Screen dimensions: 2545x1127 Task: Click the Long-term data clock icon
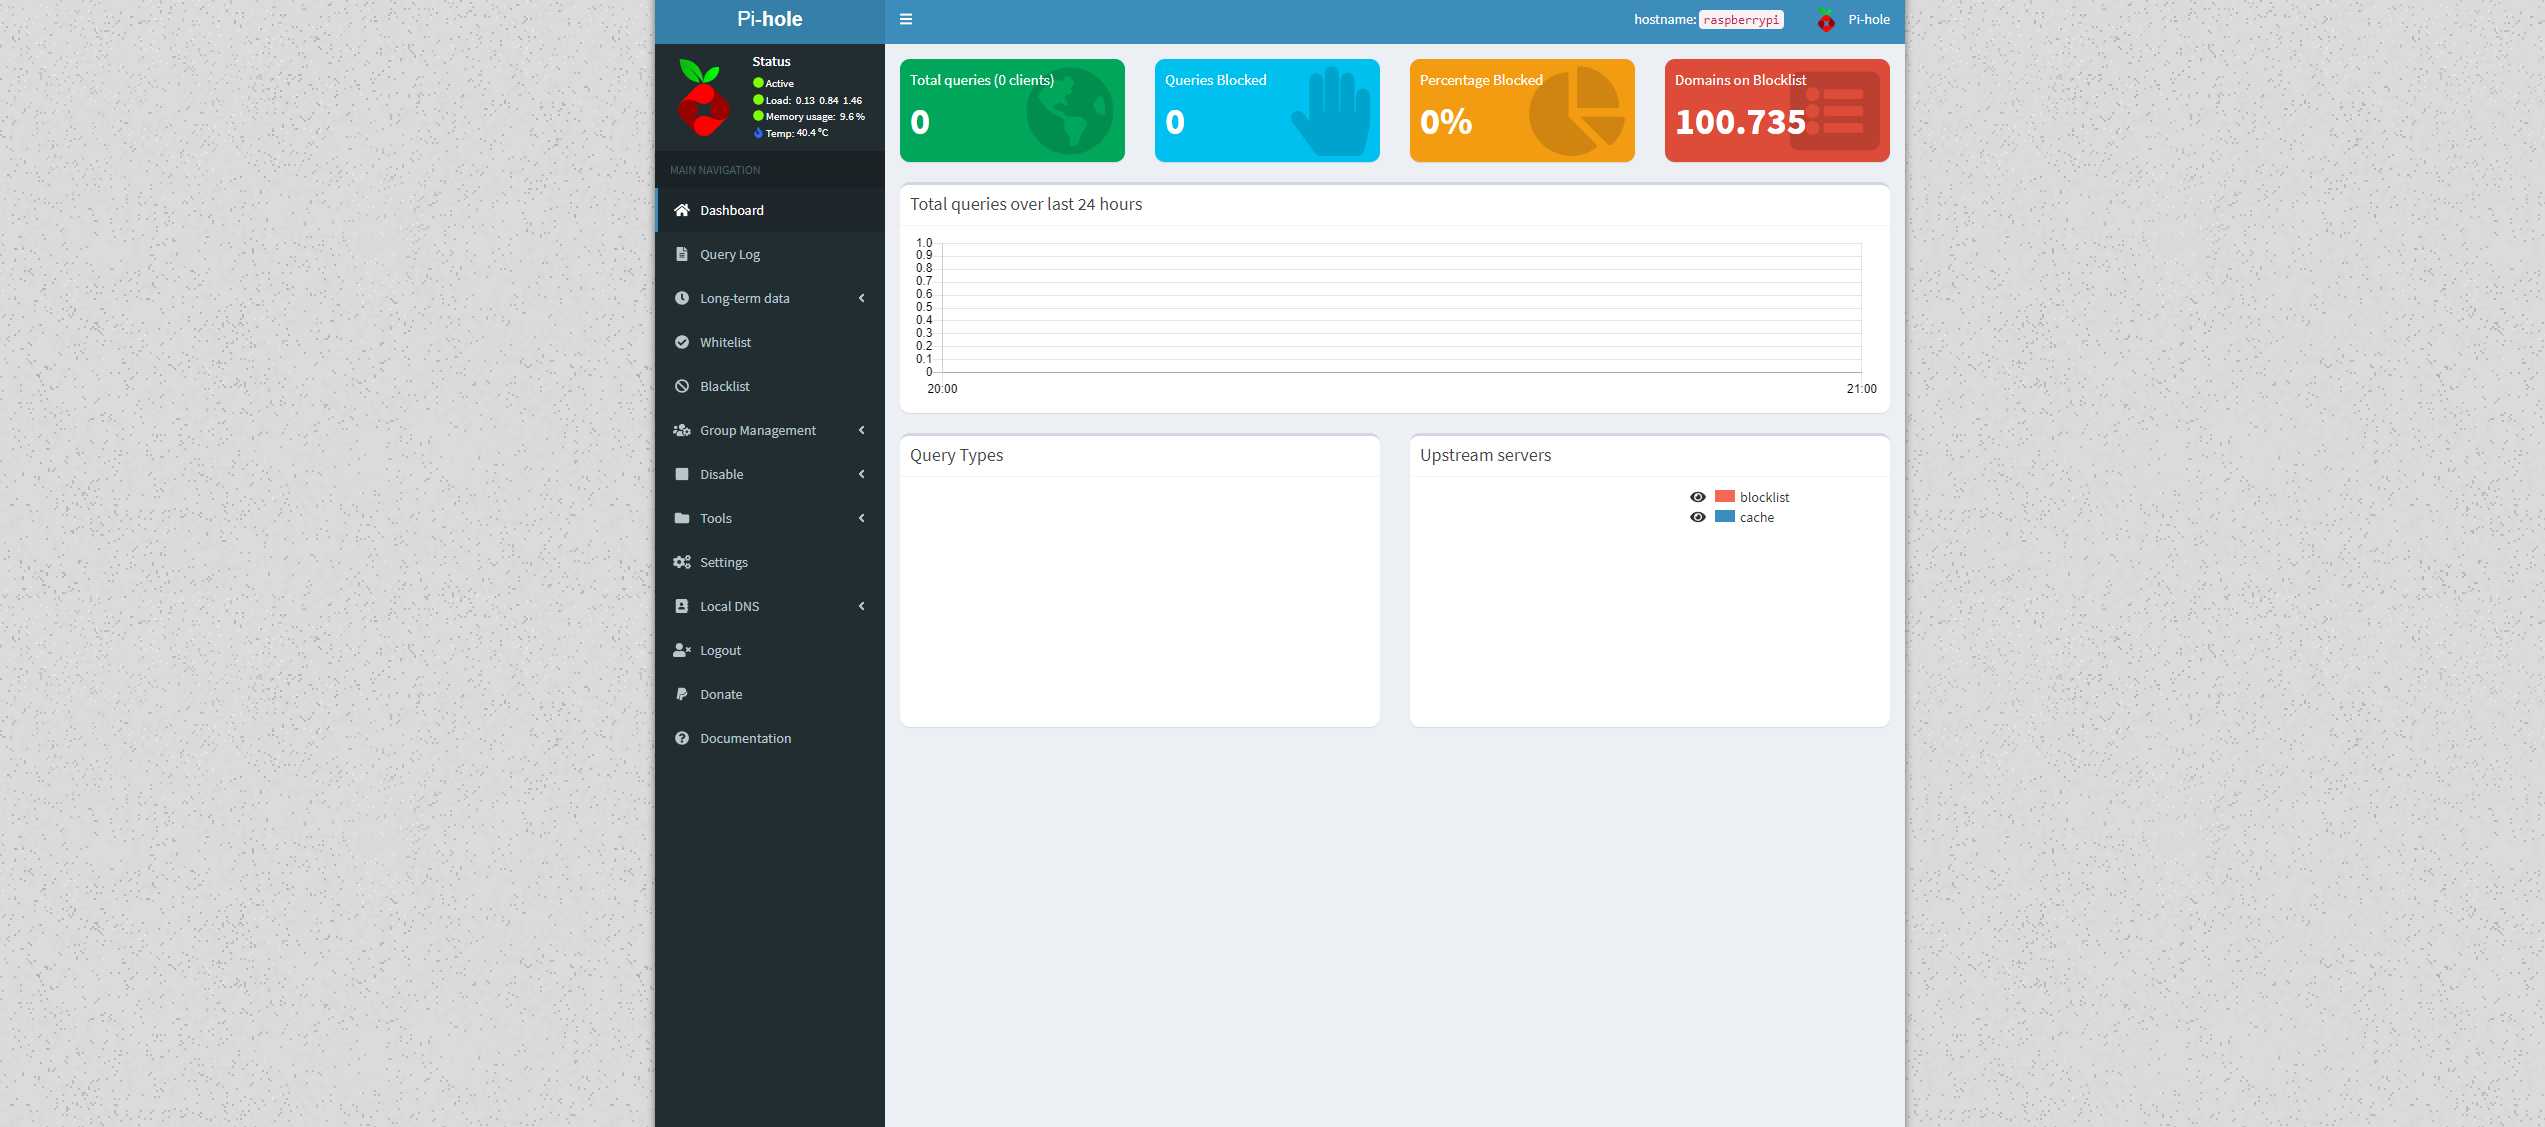point(682,298)
